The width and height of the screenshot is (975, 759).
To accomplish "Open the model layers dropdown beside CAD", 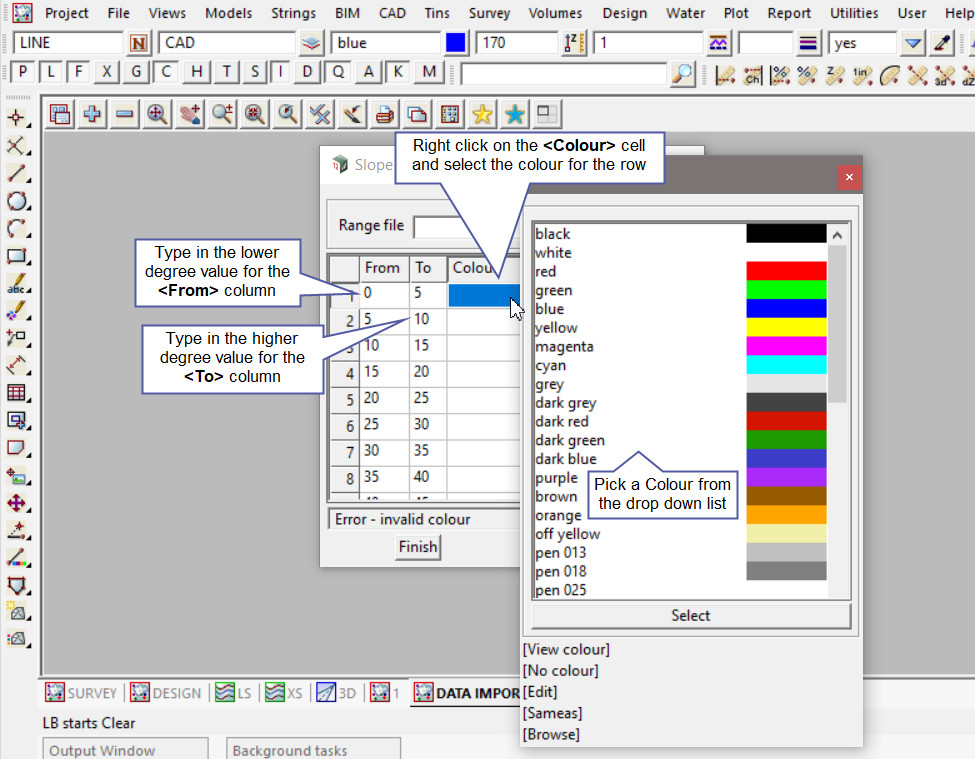I will pos(312,44).
